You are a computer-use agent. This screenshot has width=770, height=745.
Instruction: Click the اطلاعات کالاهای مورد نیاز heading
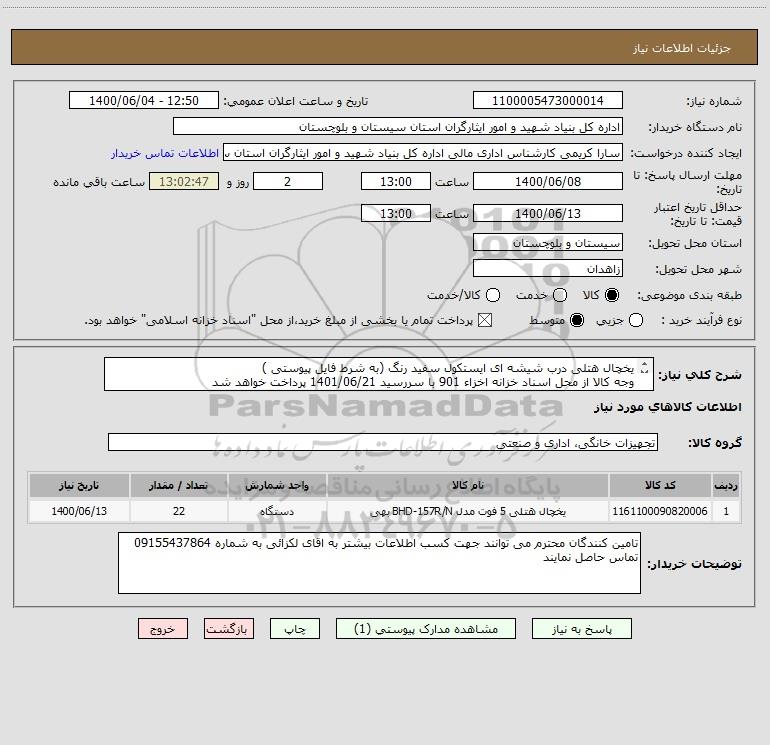click(668, 407)
